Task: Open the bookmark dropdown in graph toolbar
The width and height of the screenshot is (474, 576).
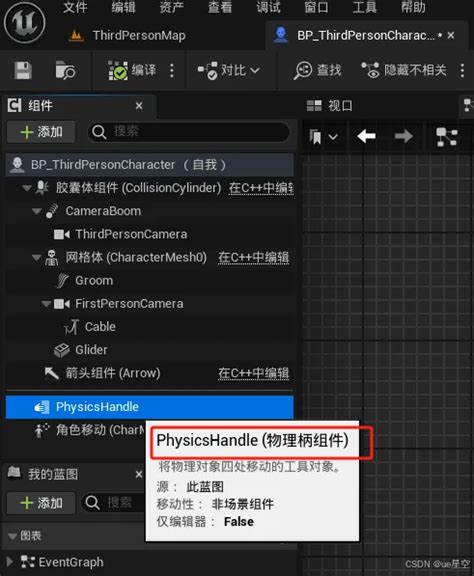Action: tap(323, 137)
